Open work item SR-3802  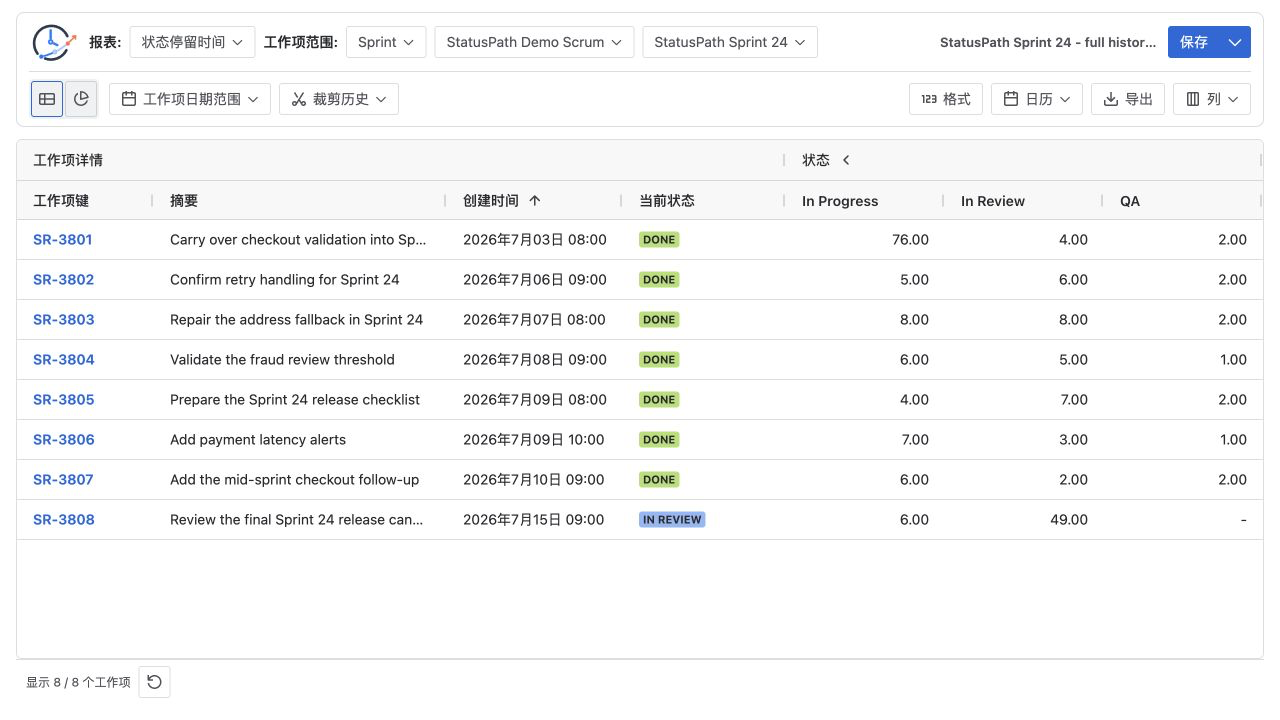[63, 280]
